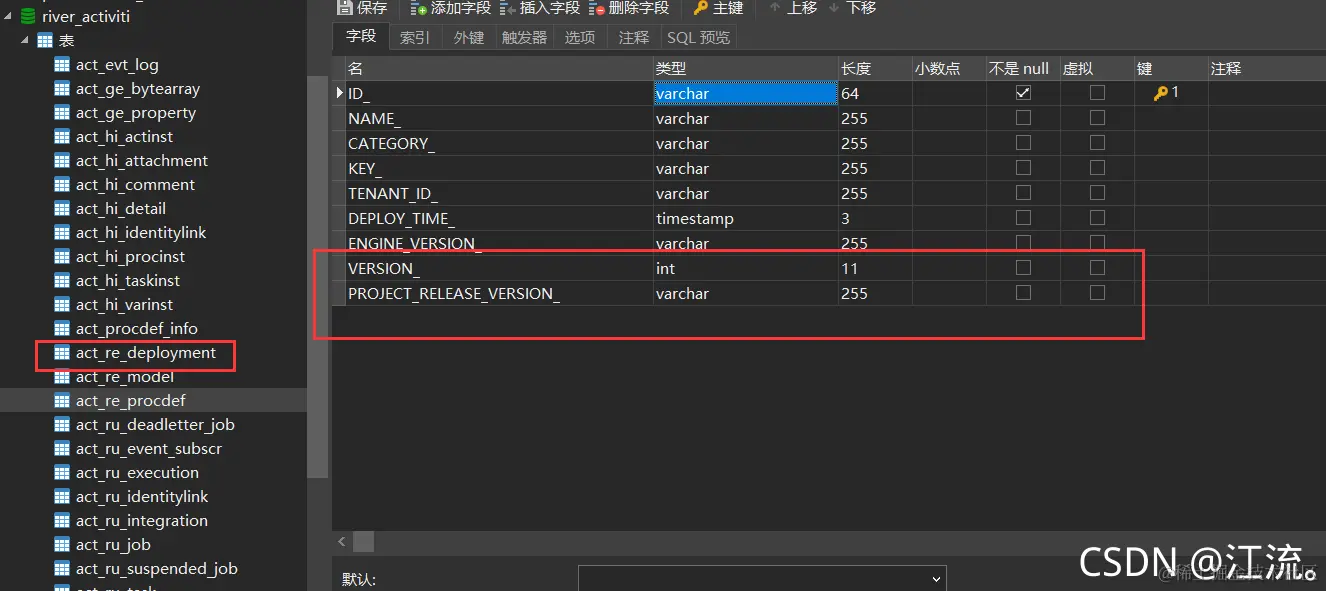Click the primary key icon in ID_ row
The image size is (1326, 591).
pos(1160,93)
